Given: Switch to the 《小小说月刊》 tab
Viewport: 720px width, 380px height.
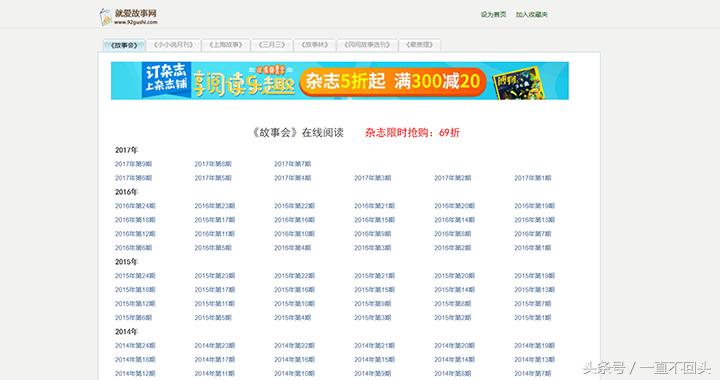Looking at the screenshot, I should coord(173,45).
